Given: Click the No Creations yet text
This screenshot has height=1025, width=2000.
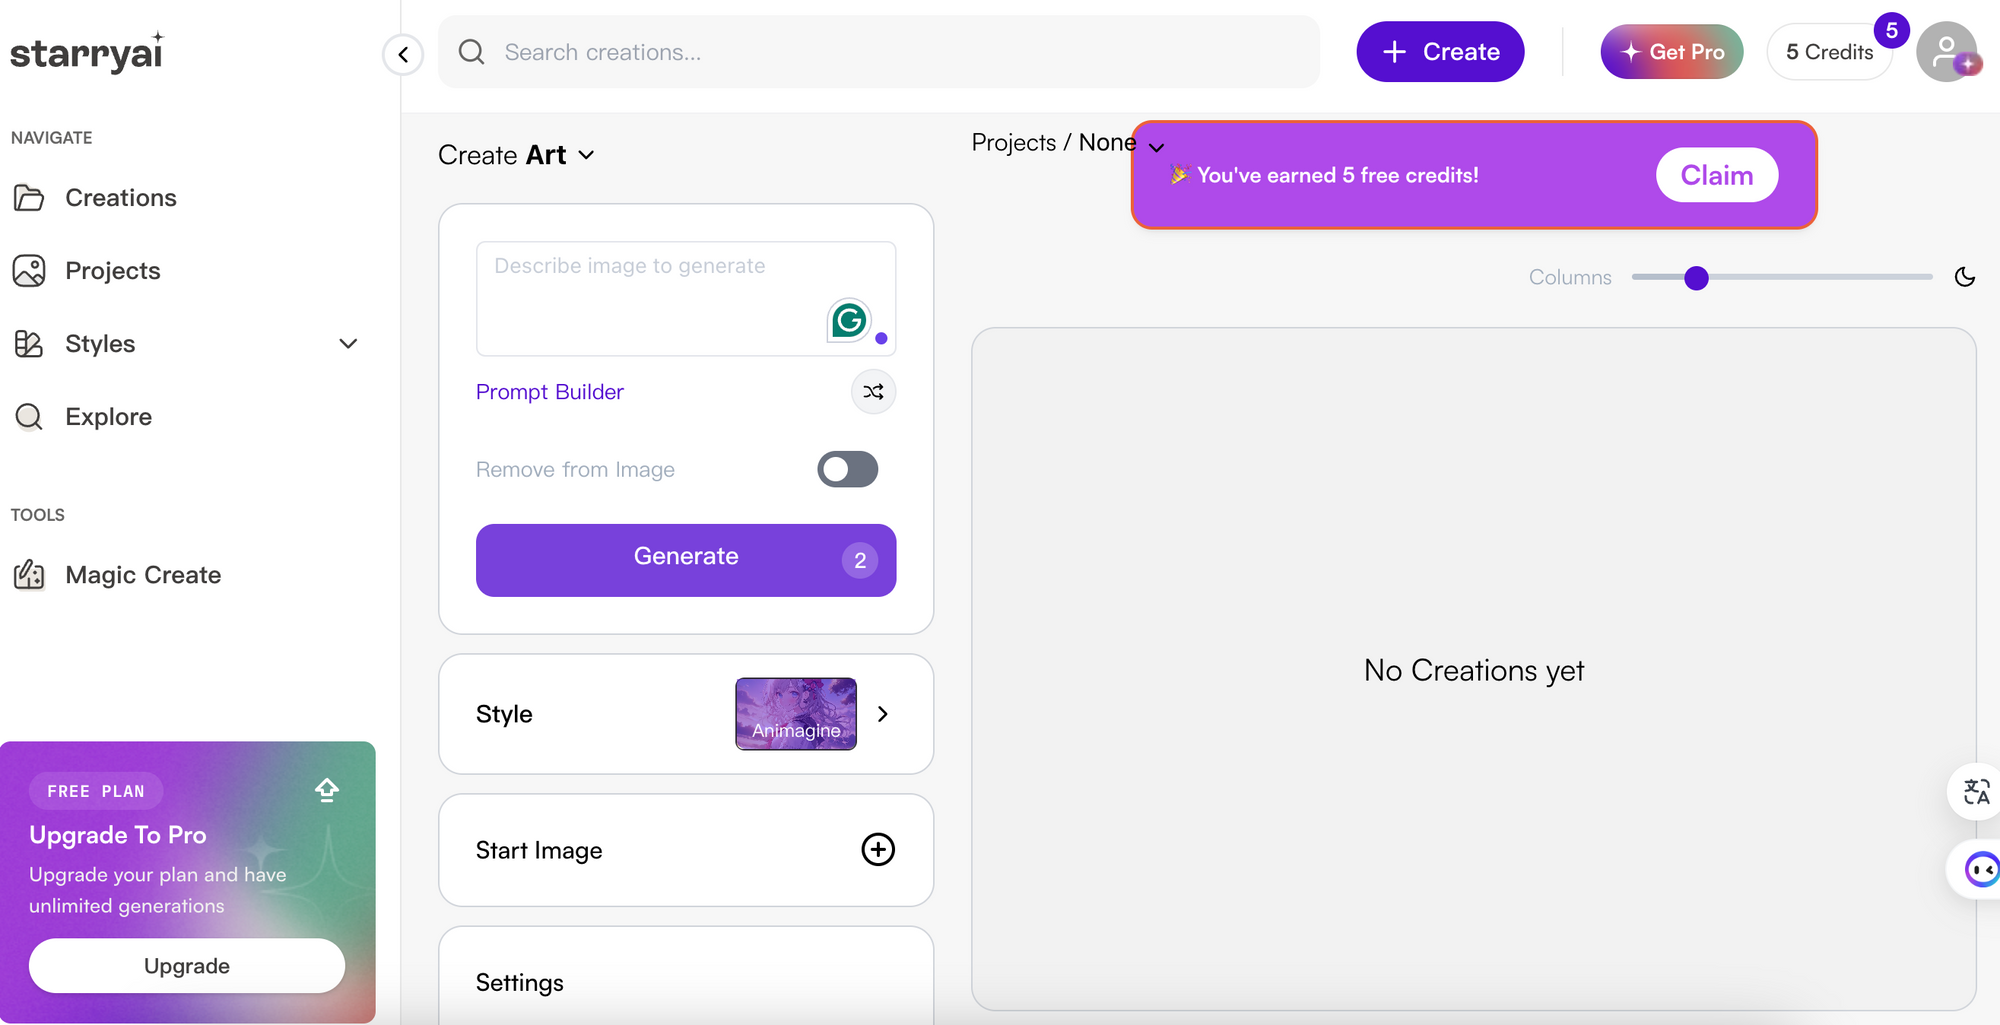Looking at the screenshot, I should click(1474, 670).
